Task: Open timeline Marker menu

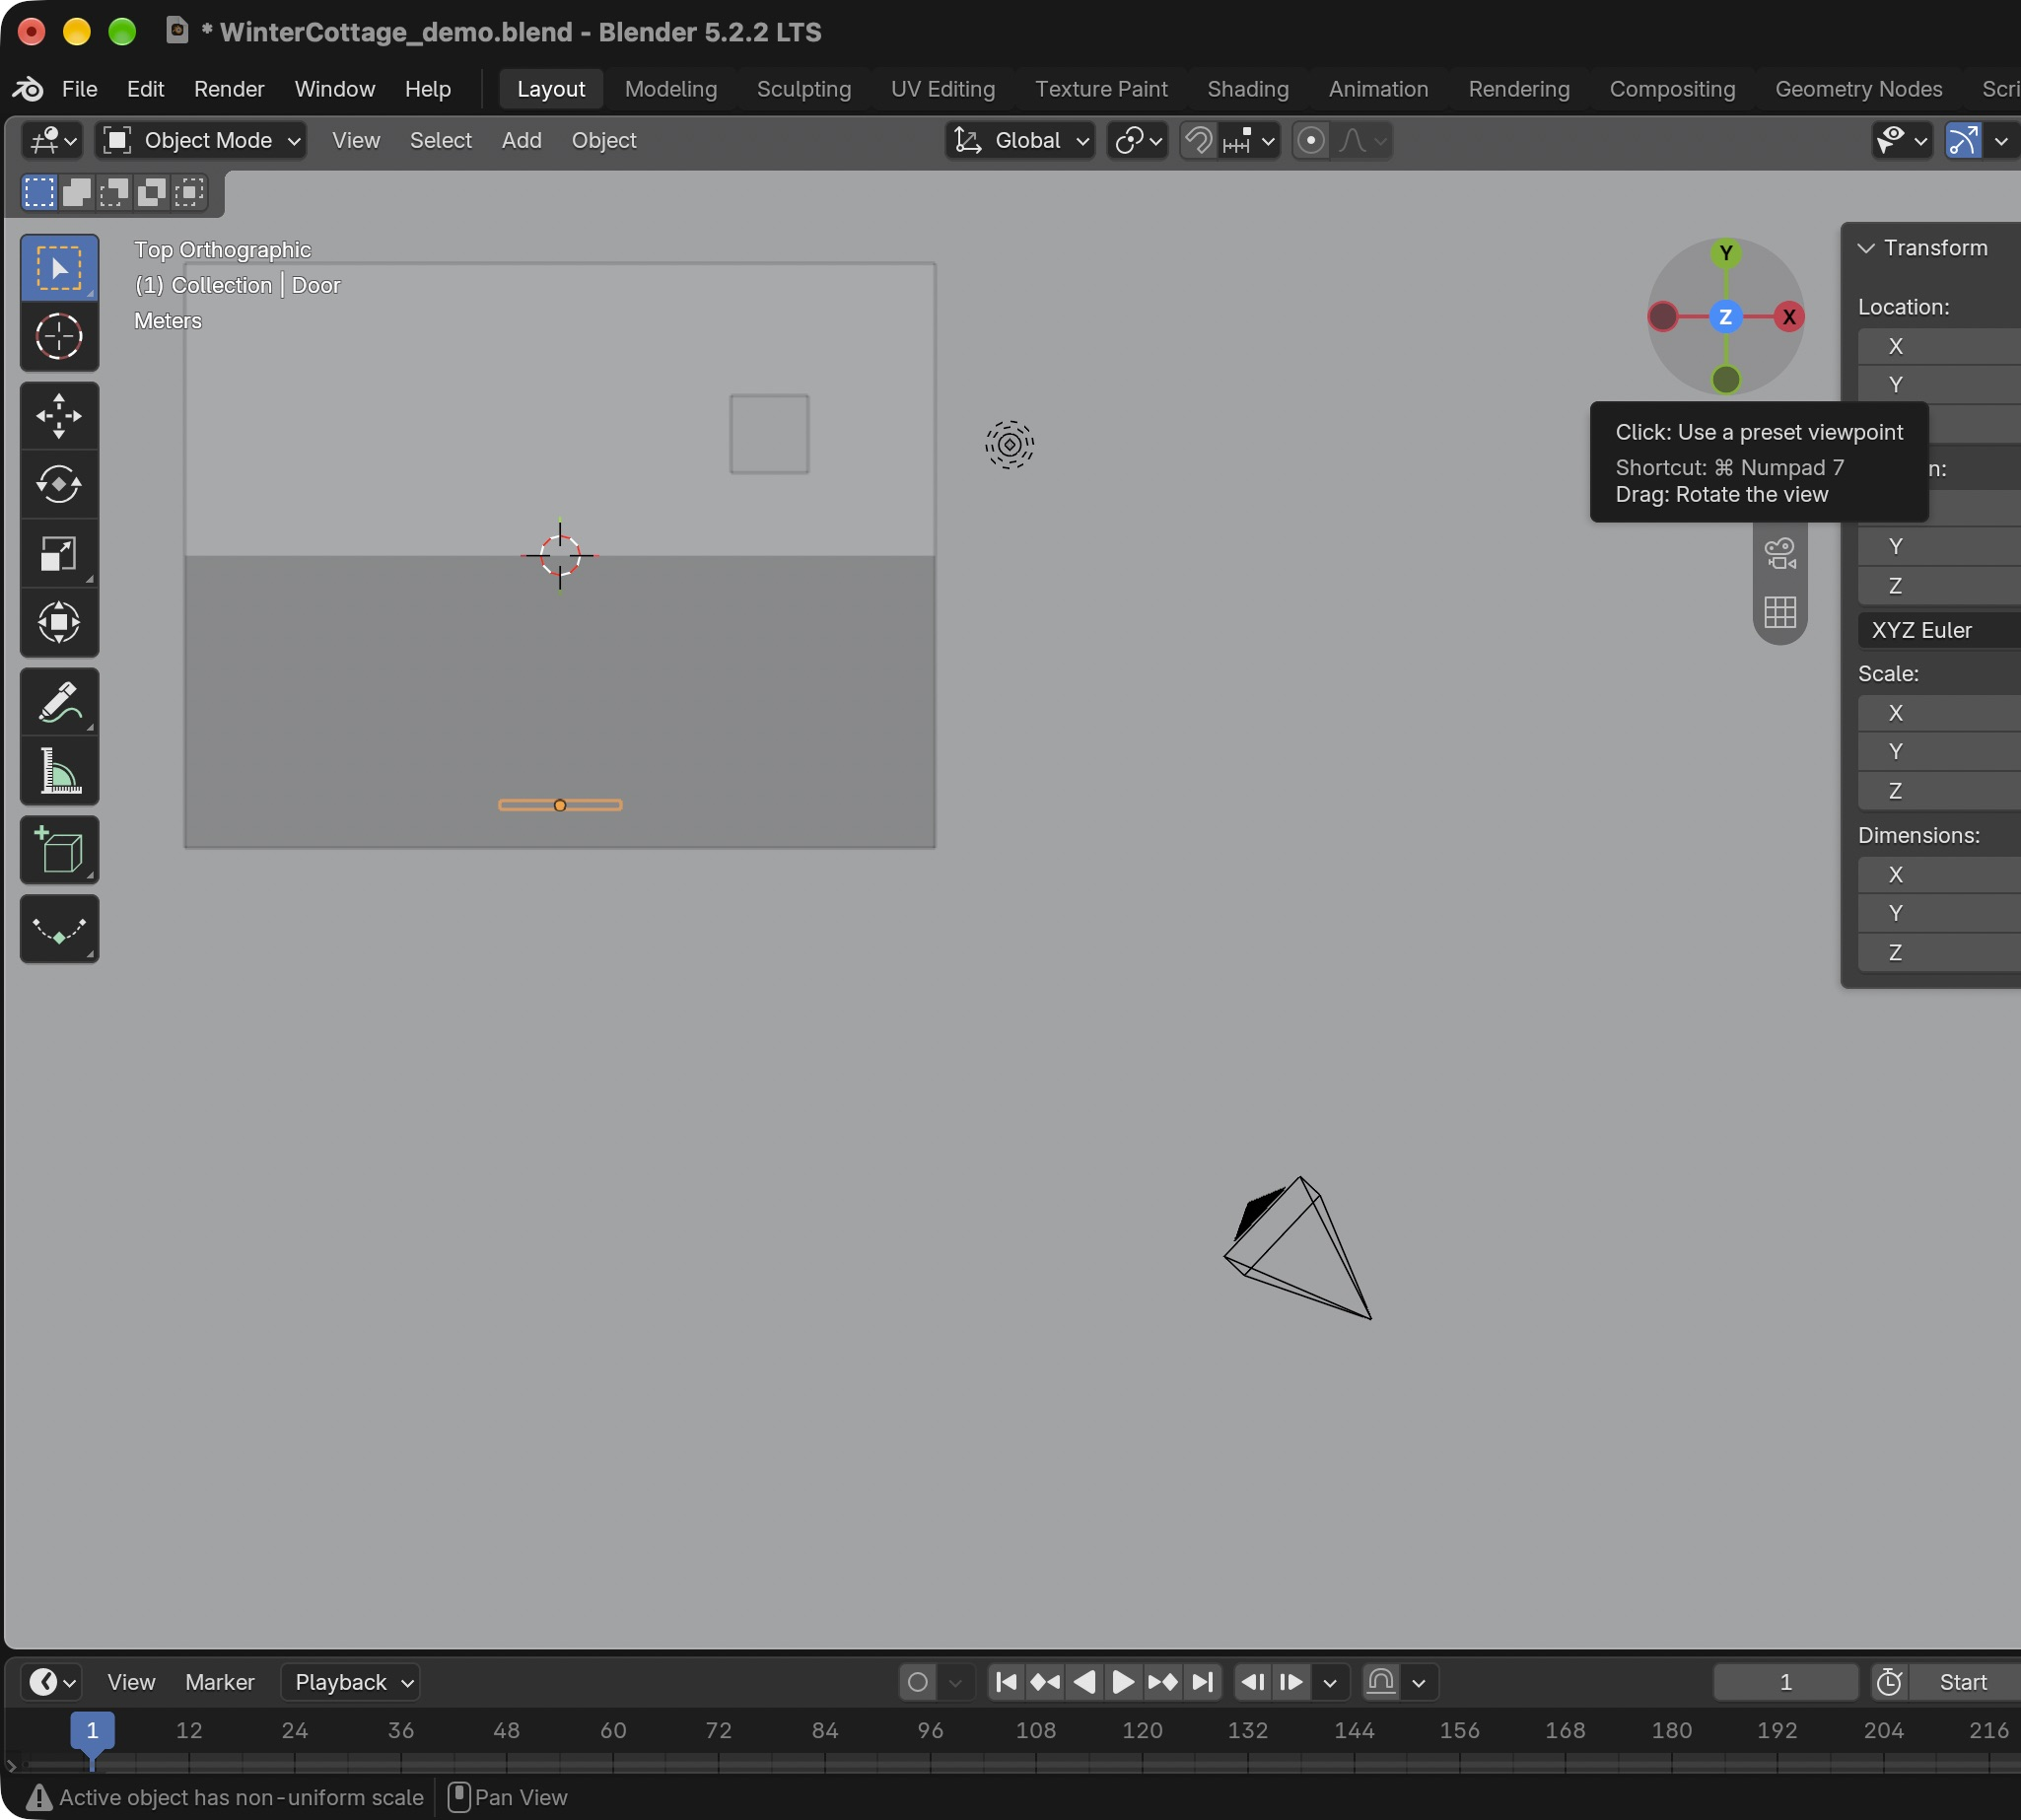Action: [219, 1683]
